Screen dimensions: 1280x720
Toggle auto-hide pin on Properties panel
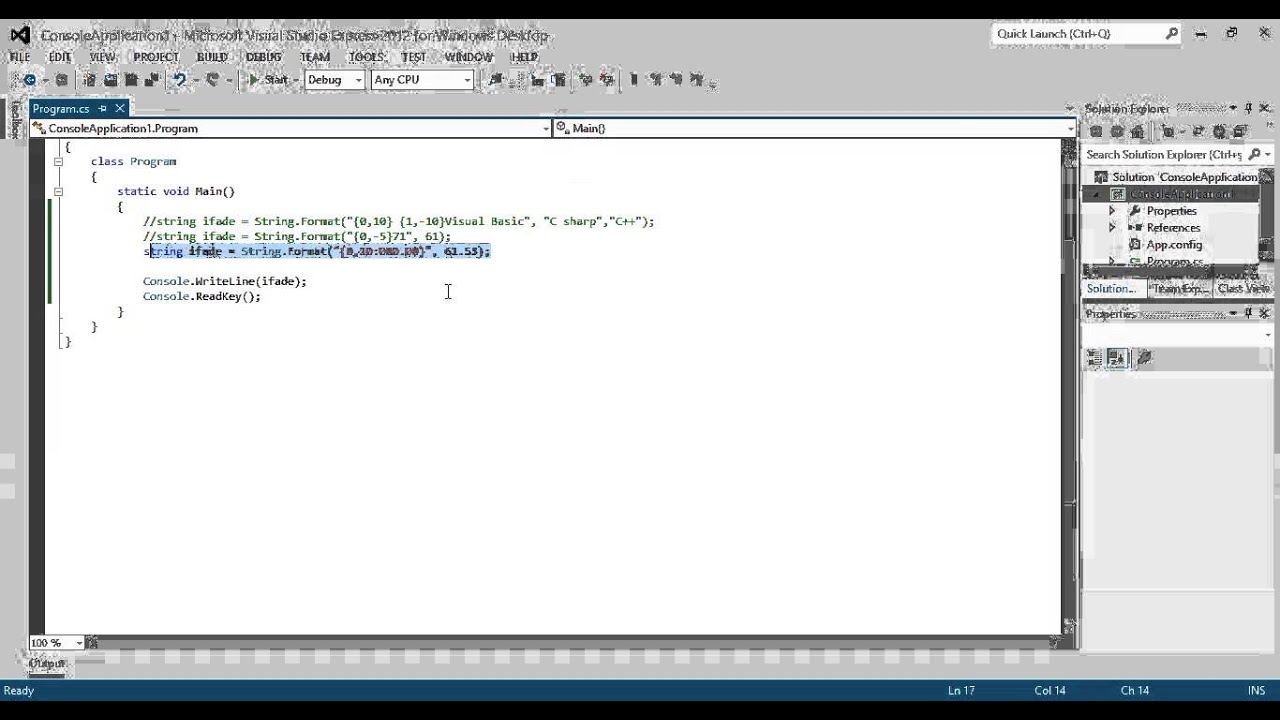click(1248, 314)
